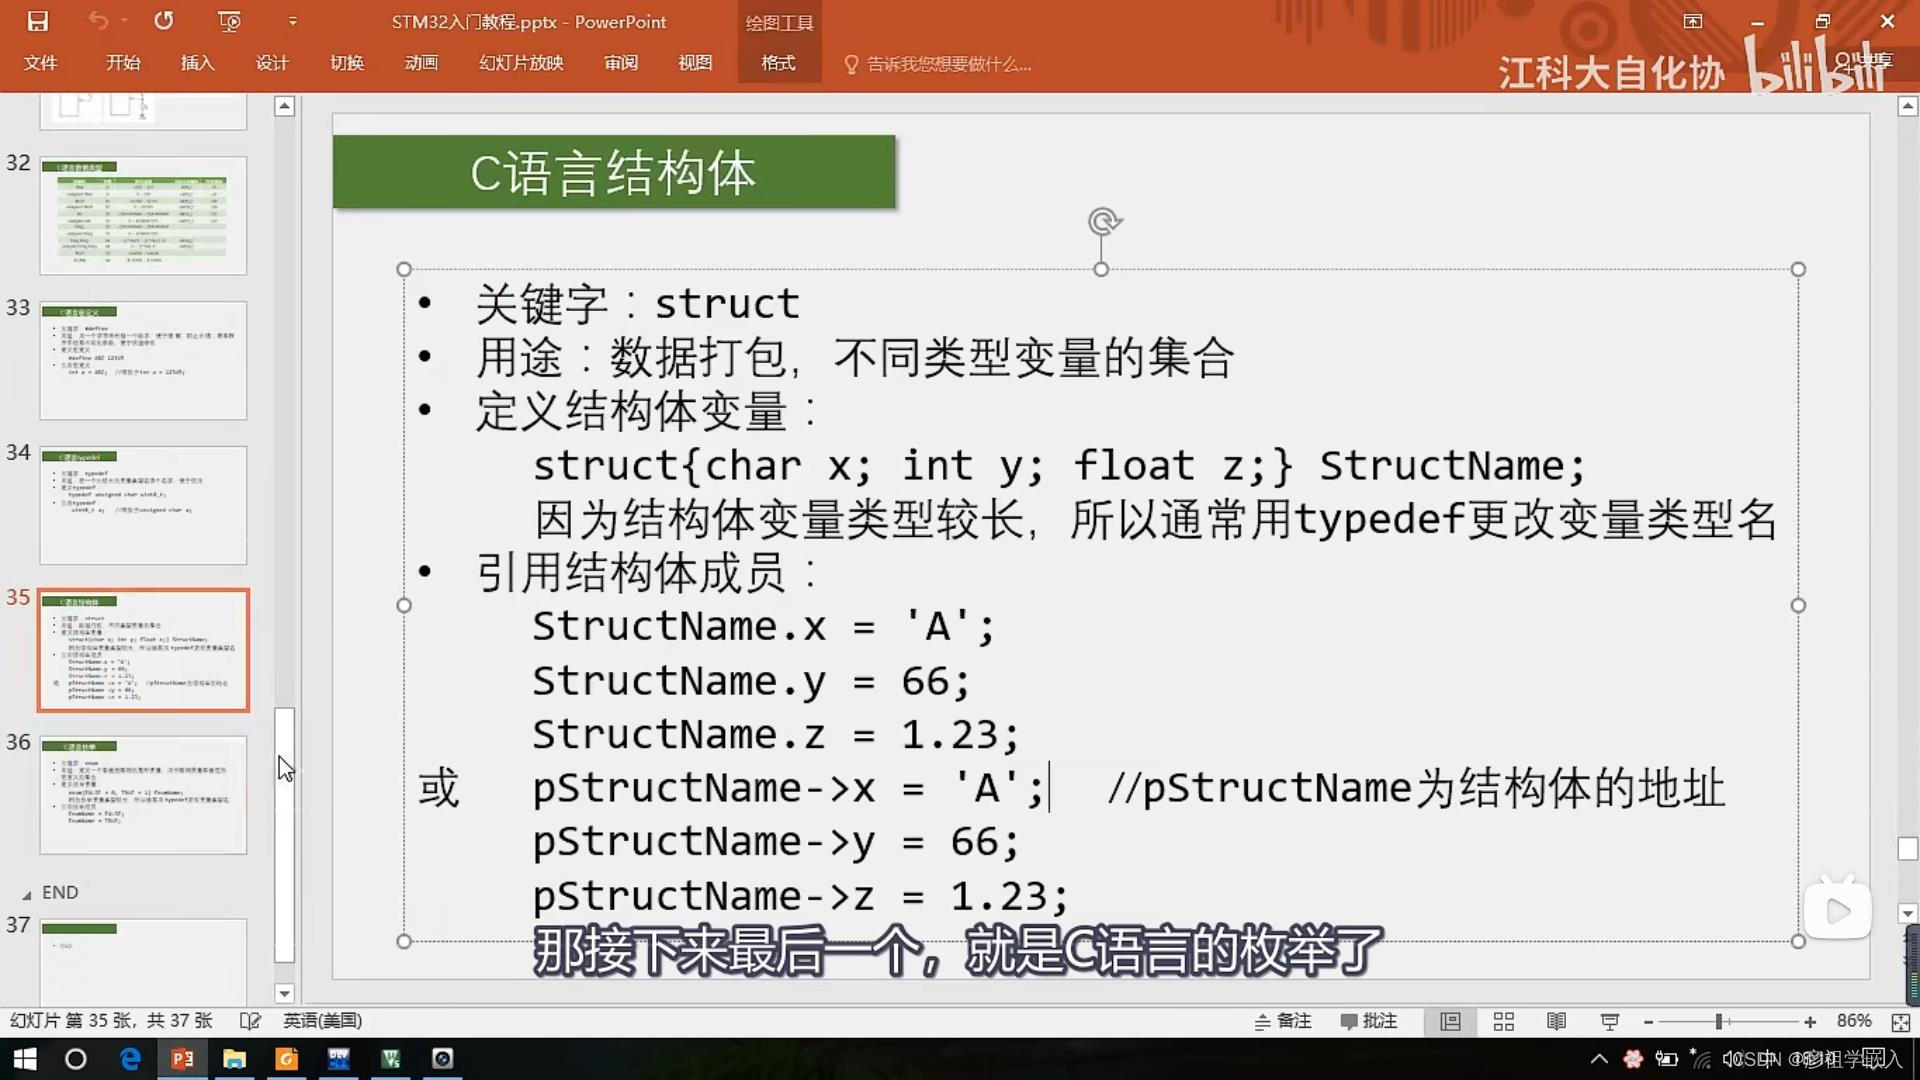Viewport: 1920px width, 1080px height.
Task: Toggle normal view button in status bar
Action: [x=1450, y=1021]
